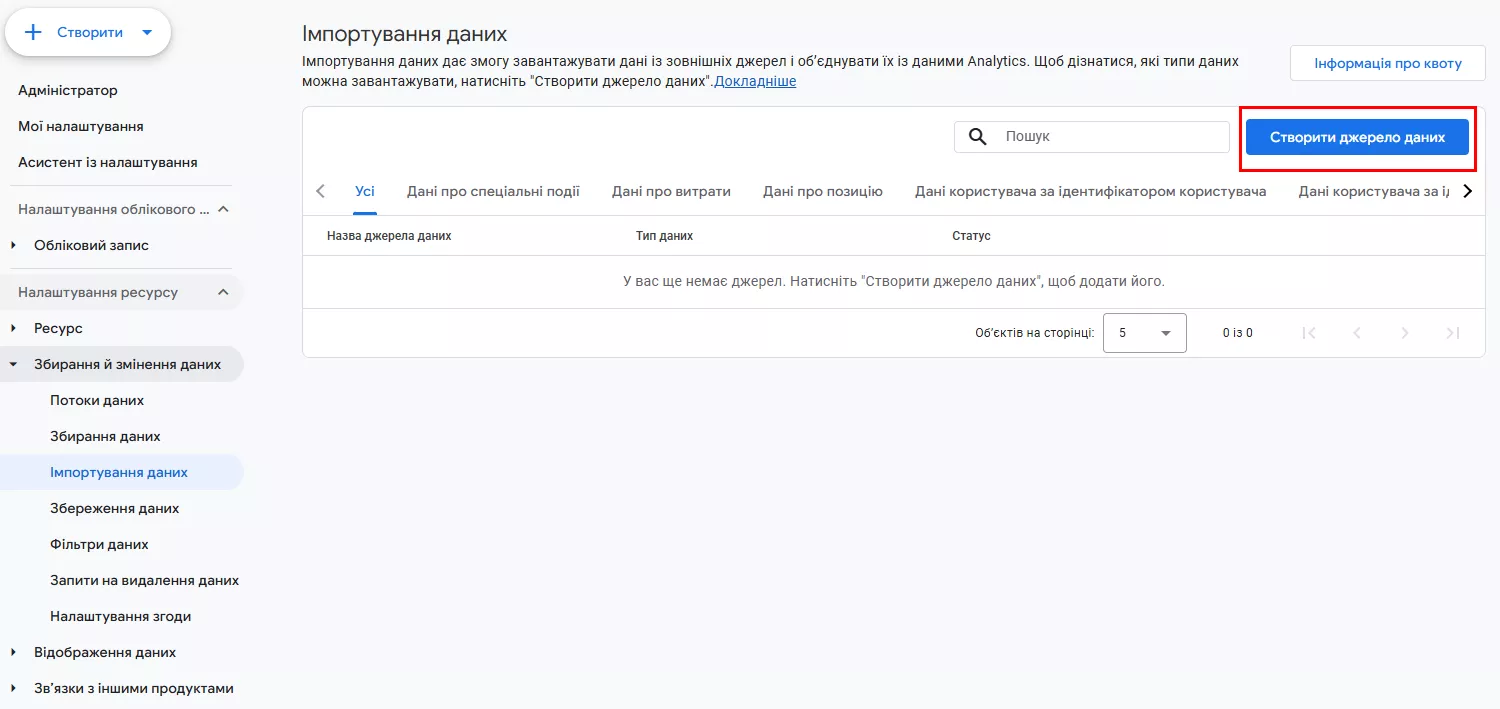The height and width of the screenshot is (709, 1500).
Task: Click Назва джерела даних column header
Action: [x=389, y=236]
